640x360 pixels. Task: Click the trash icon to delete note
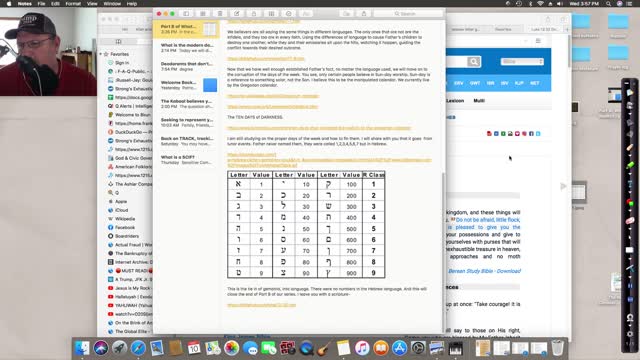220,13
